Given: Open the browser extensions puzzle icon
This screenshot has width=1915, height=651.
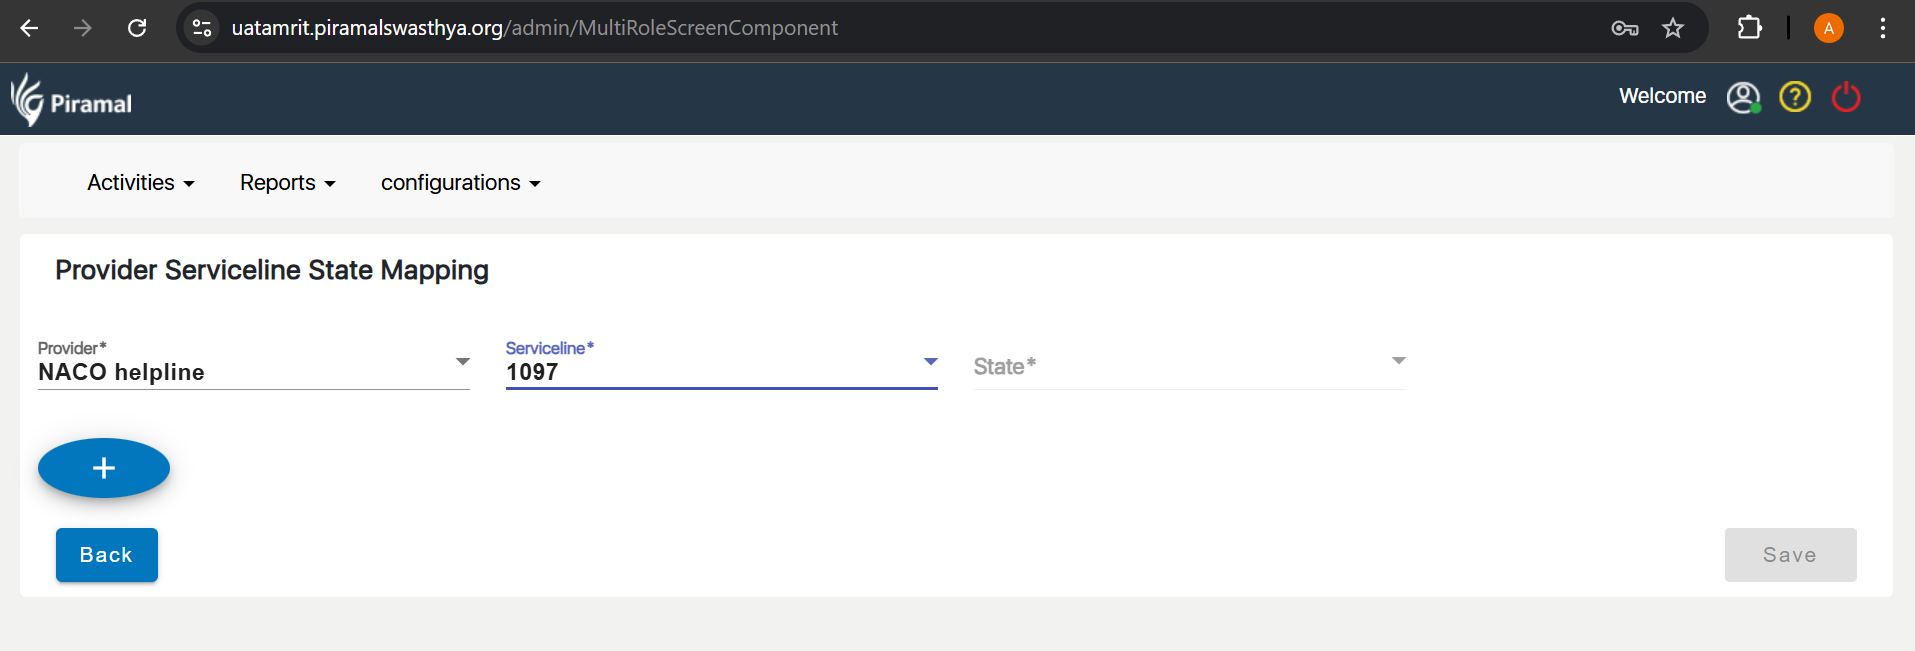Looking at the screenshot, I should click(x=1749, y=28).
